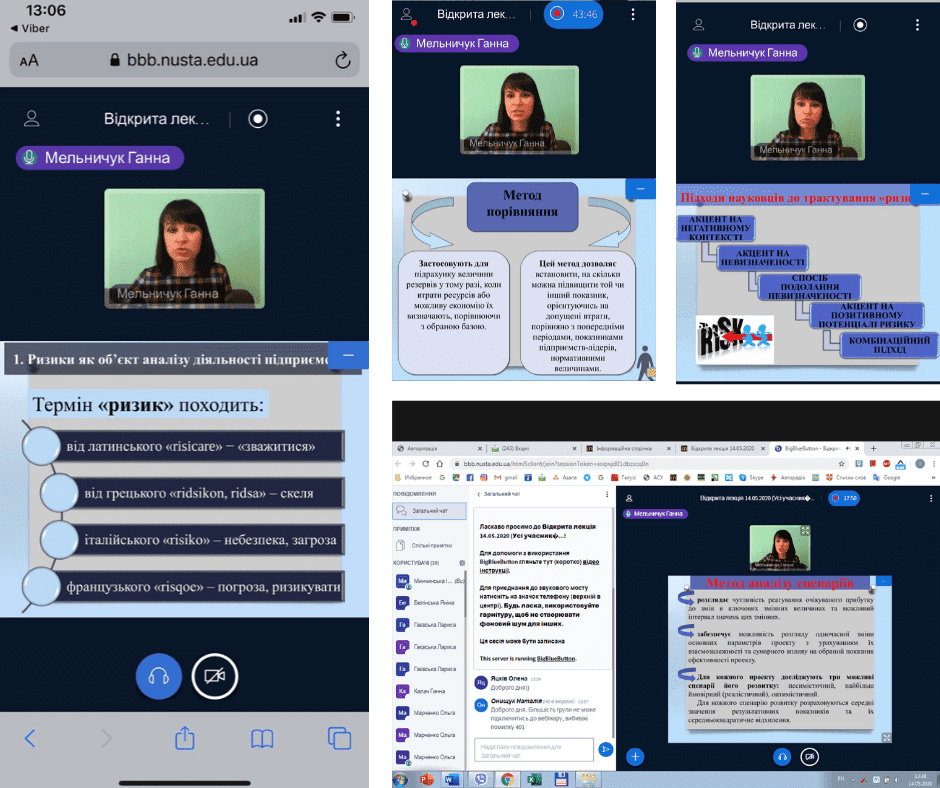Switch to Авторизація browser tab
The width and height of the screenshot is (940, 788).
pyautogui.click(x=438, y=448)
